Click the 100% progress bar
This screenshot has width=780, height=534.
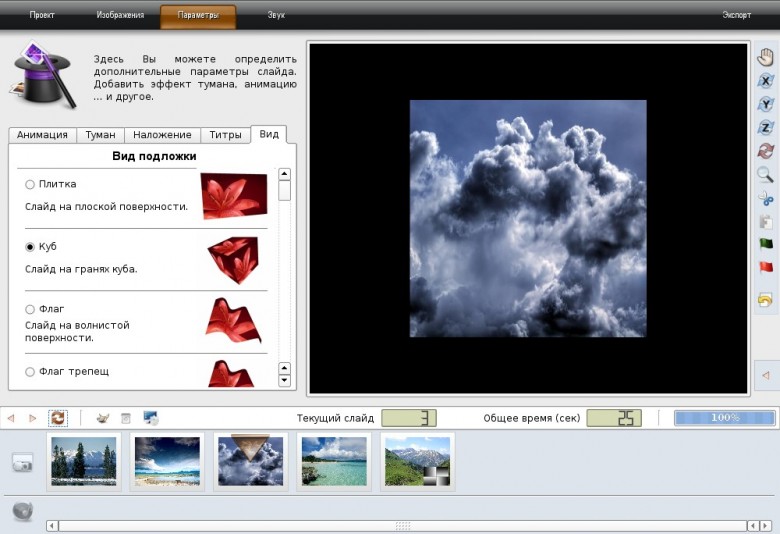[x=724, y=418]
